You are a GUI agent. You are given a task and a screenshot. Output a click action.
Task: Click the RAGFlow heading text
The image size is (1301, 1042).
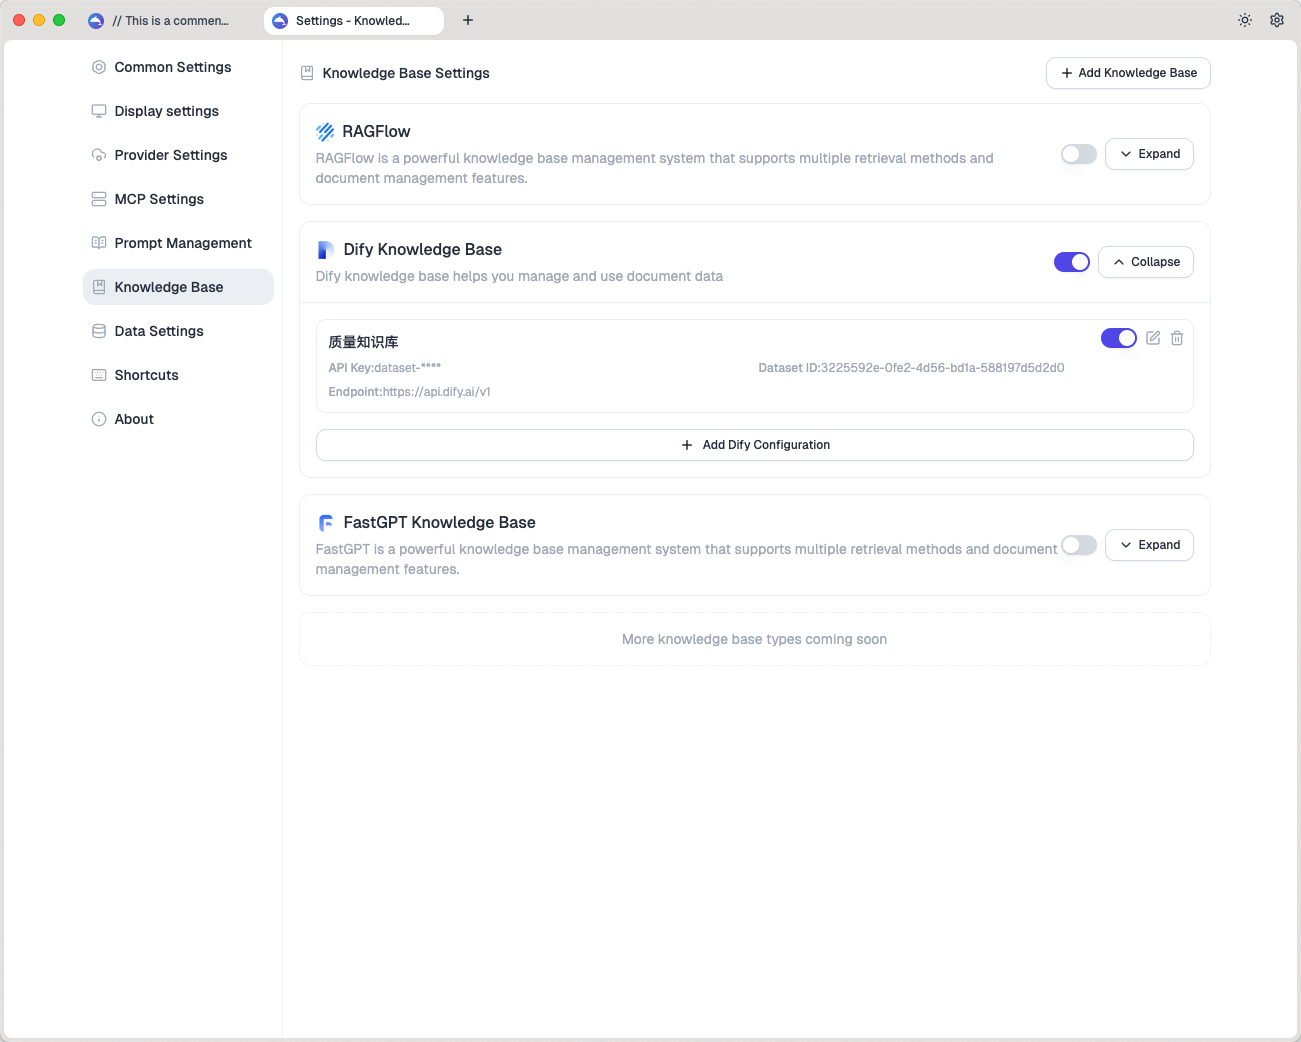pyautogui.click(x=376, y=132)
